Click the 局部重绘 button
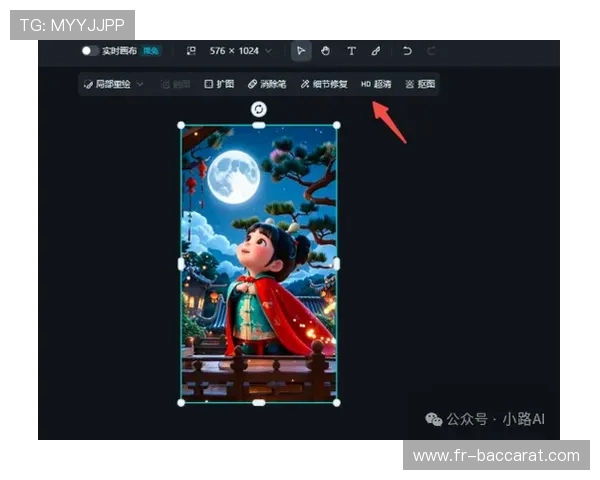 [108, 84]
